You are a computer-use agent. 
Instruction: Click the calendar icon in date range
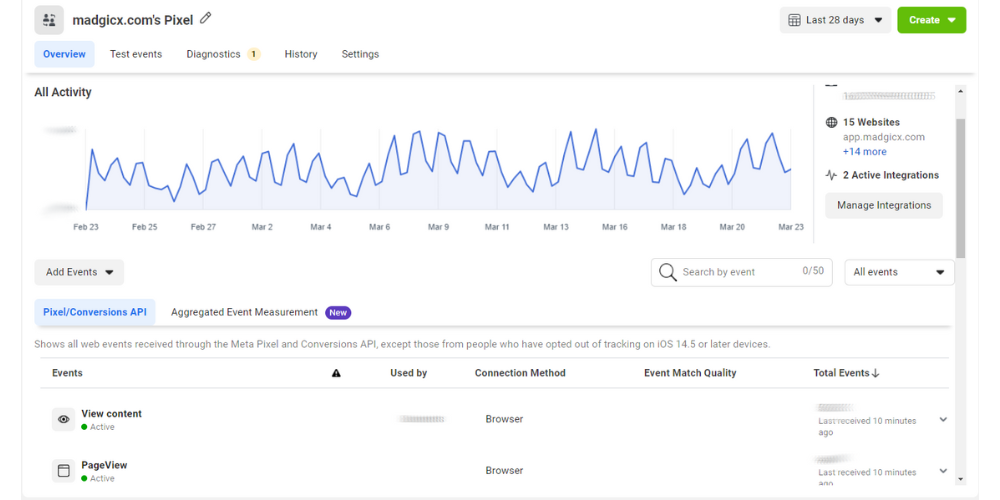tap(794, 20)
